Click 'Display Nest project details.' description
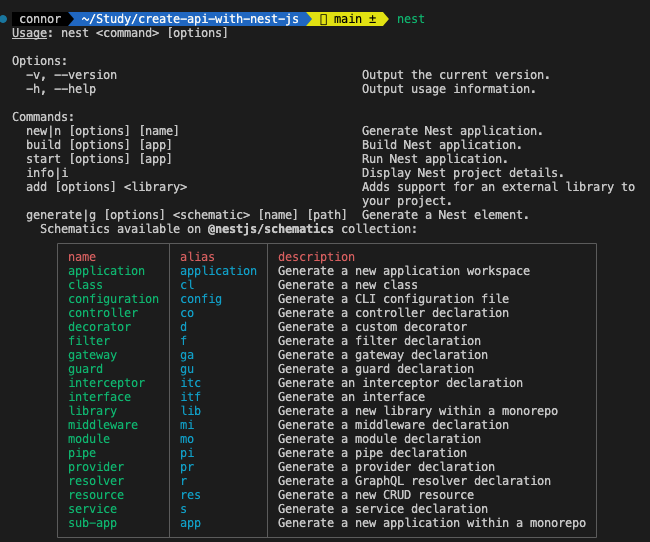The width and height of the screenshot is (650, 542). (x=463, y=173)
